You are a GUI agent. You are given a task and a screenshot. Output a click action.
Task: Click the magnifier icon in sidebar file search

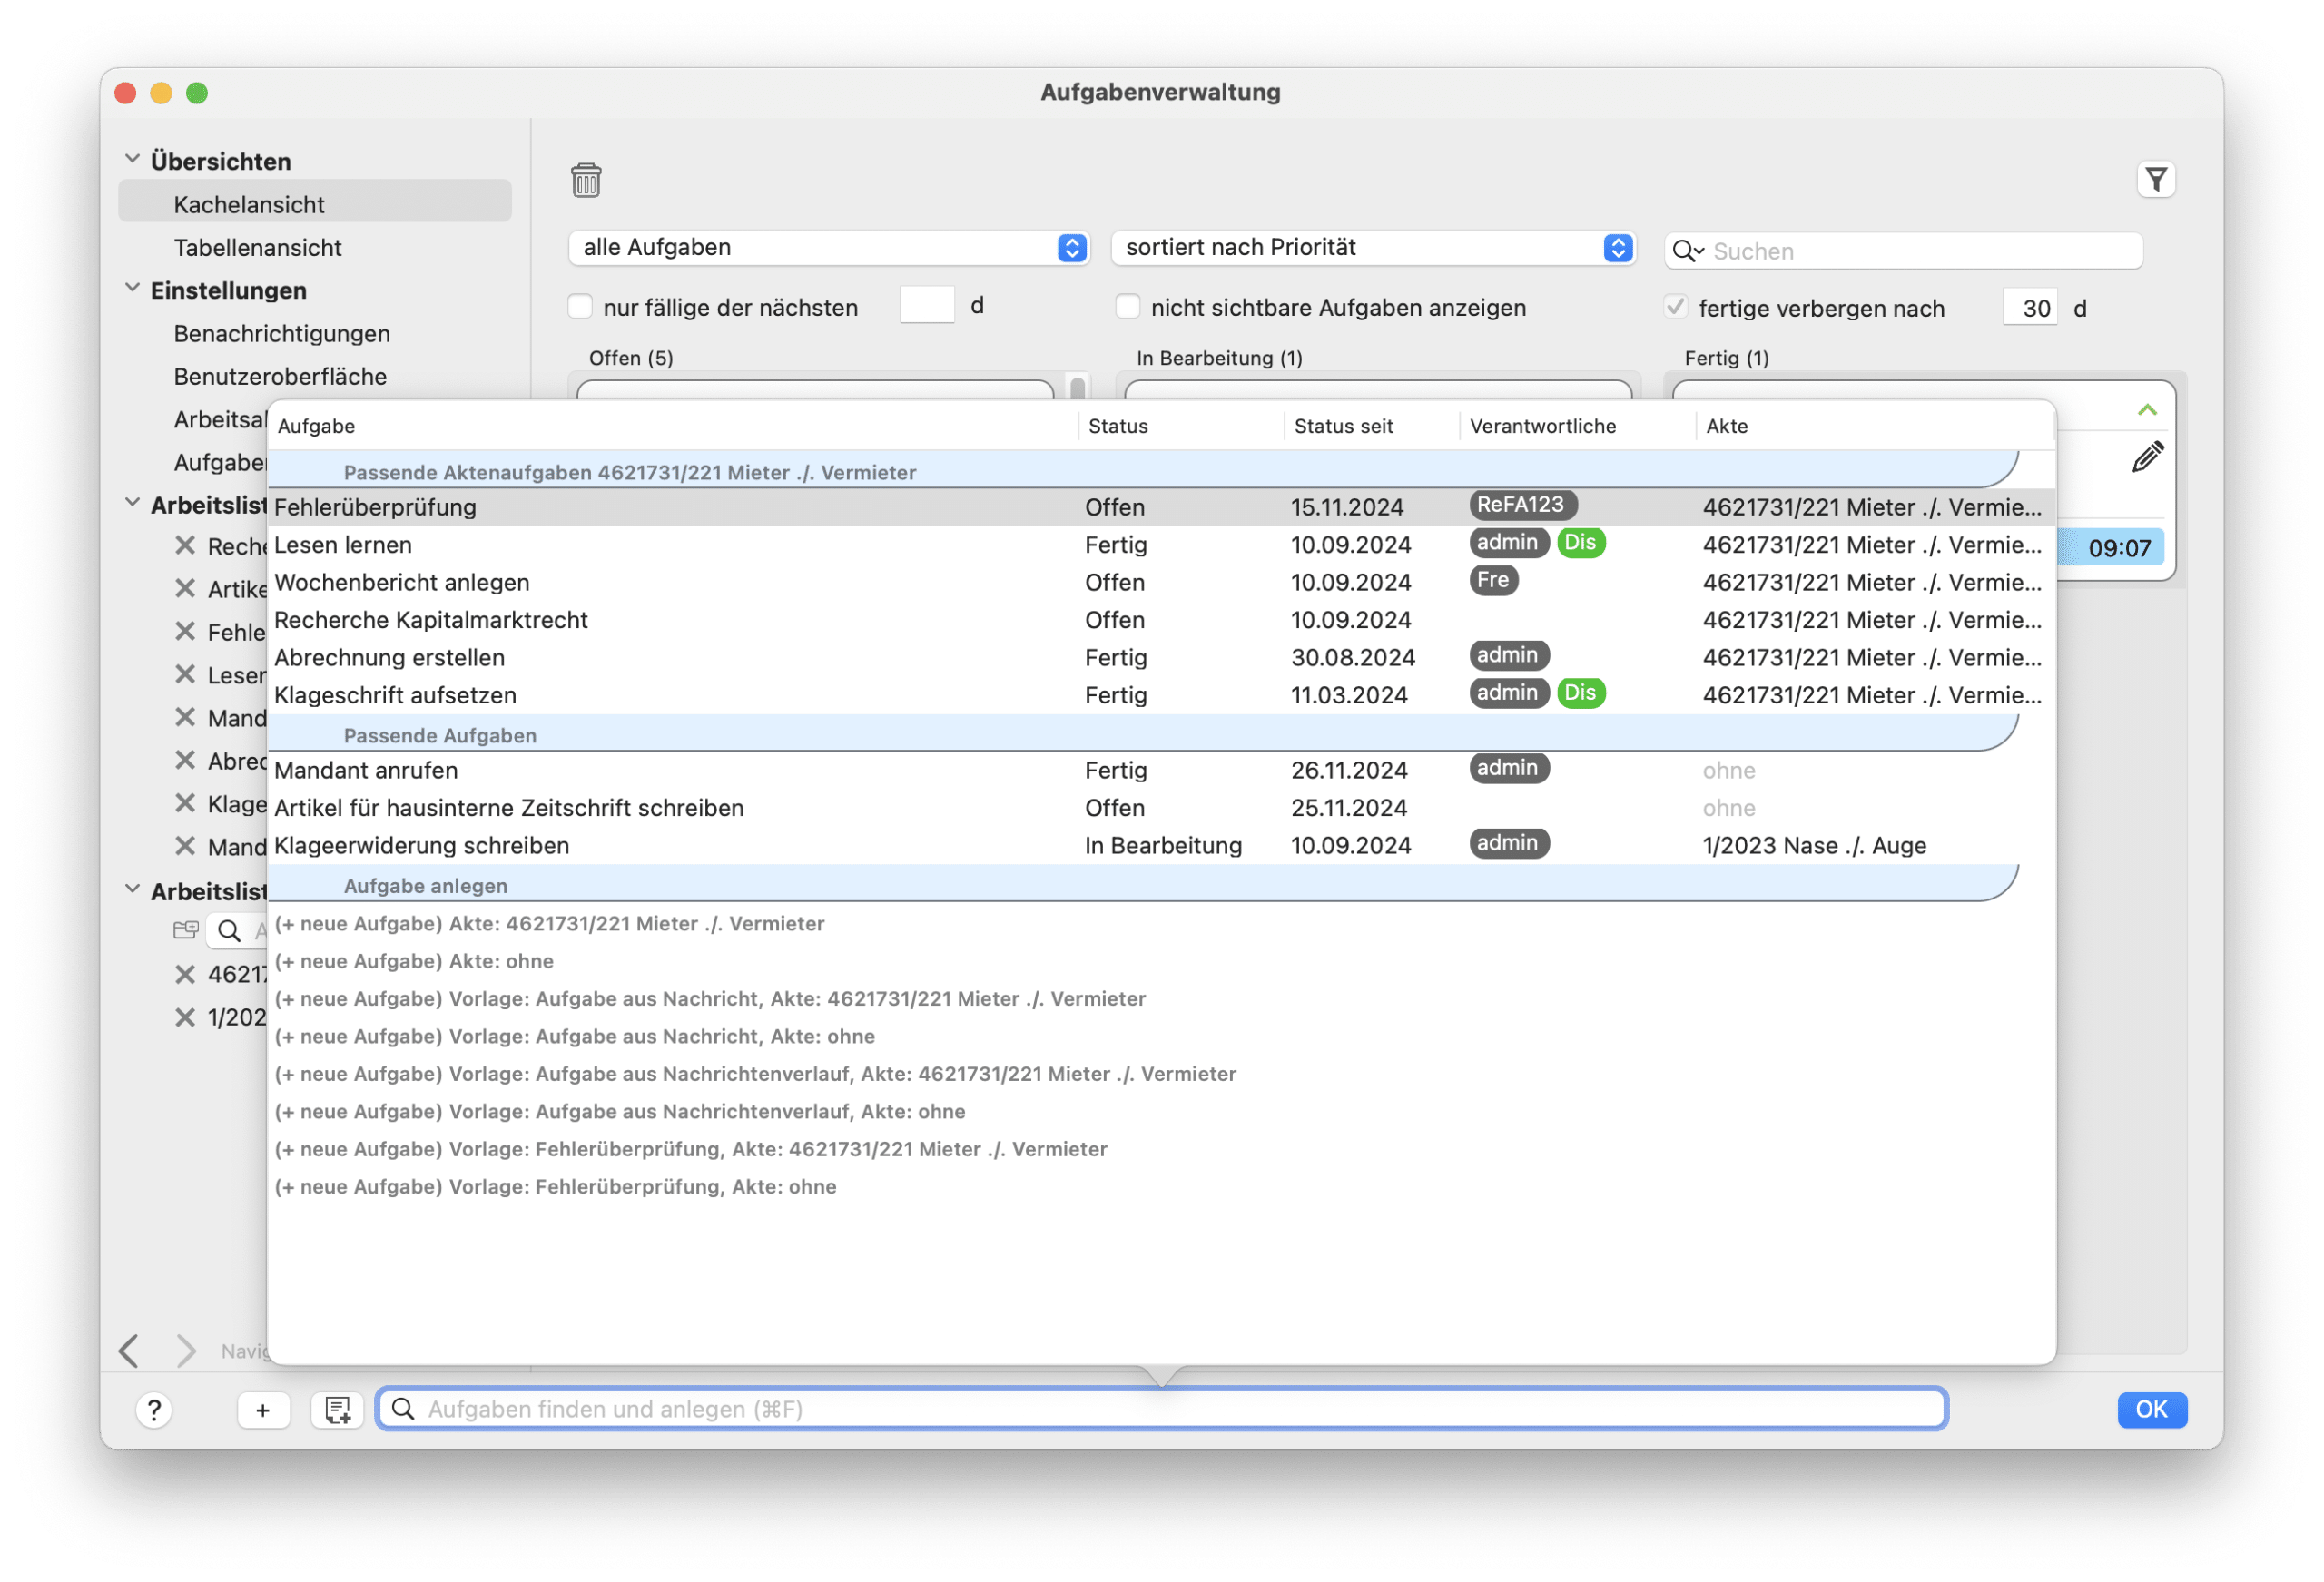229,931
